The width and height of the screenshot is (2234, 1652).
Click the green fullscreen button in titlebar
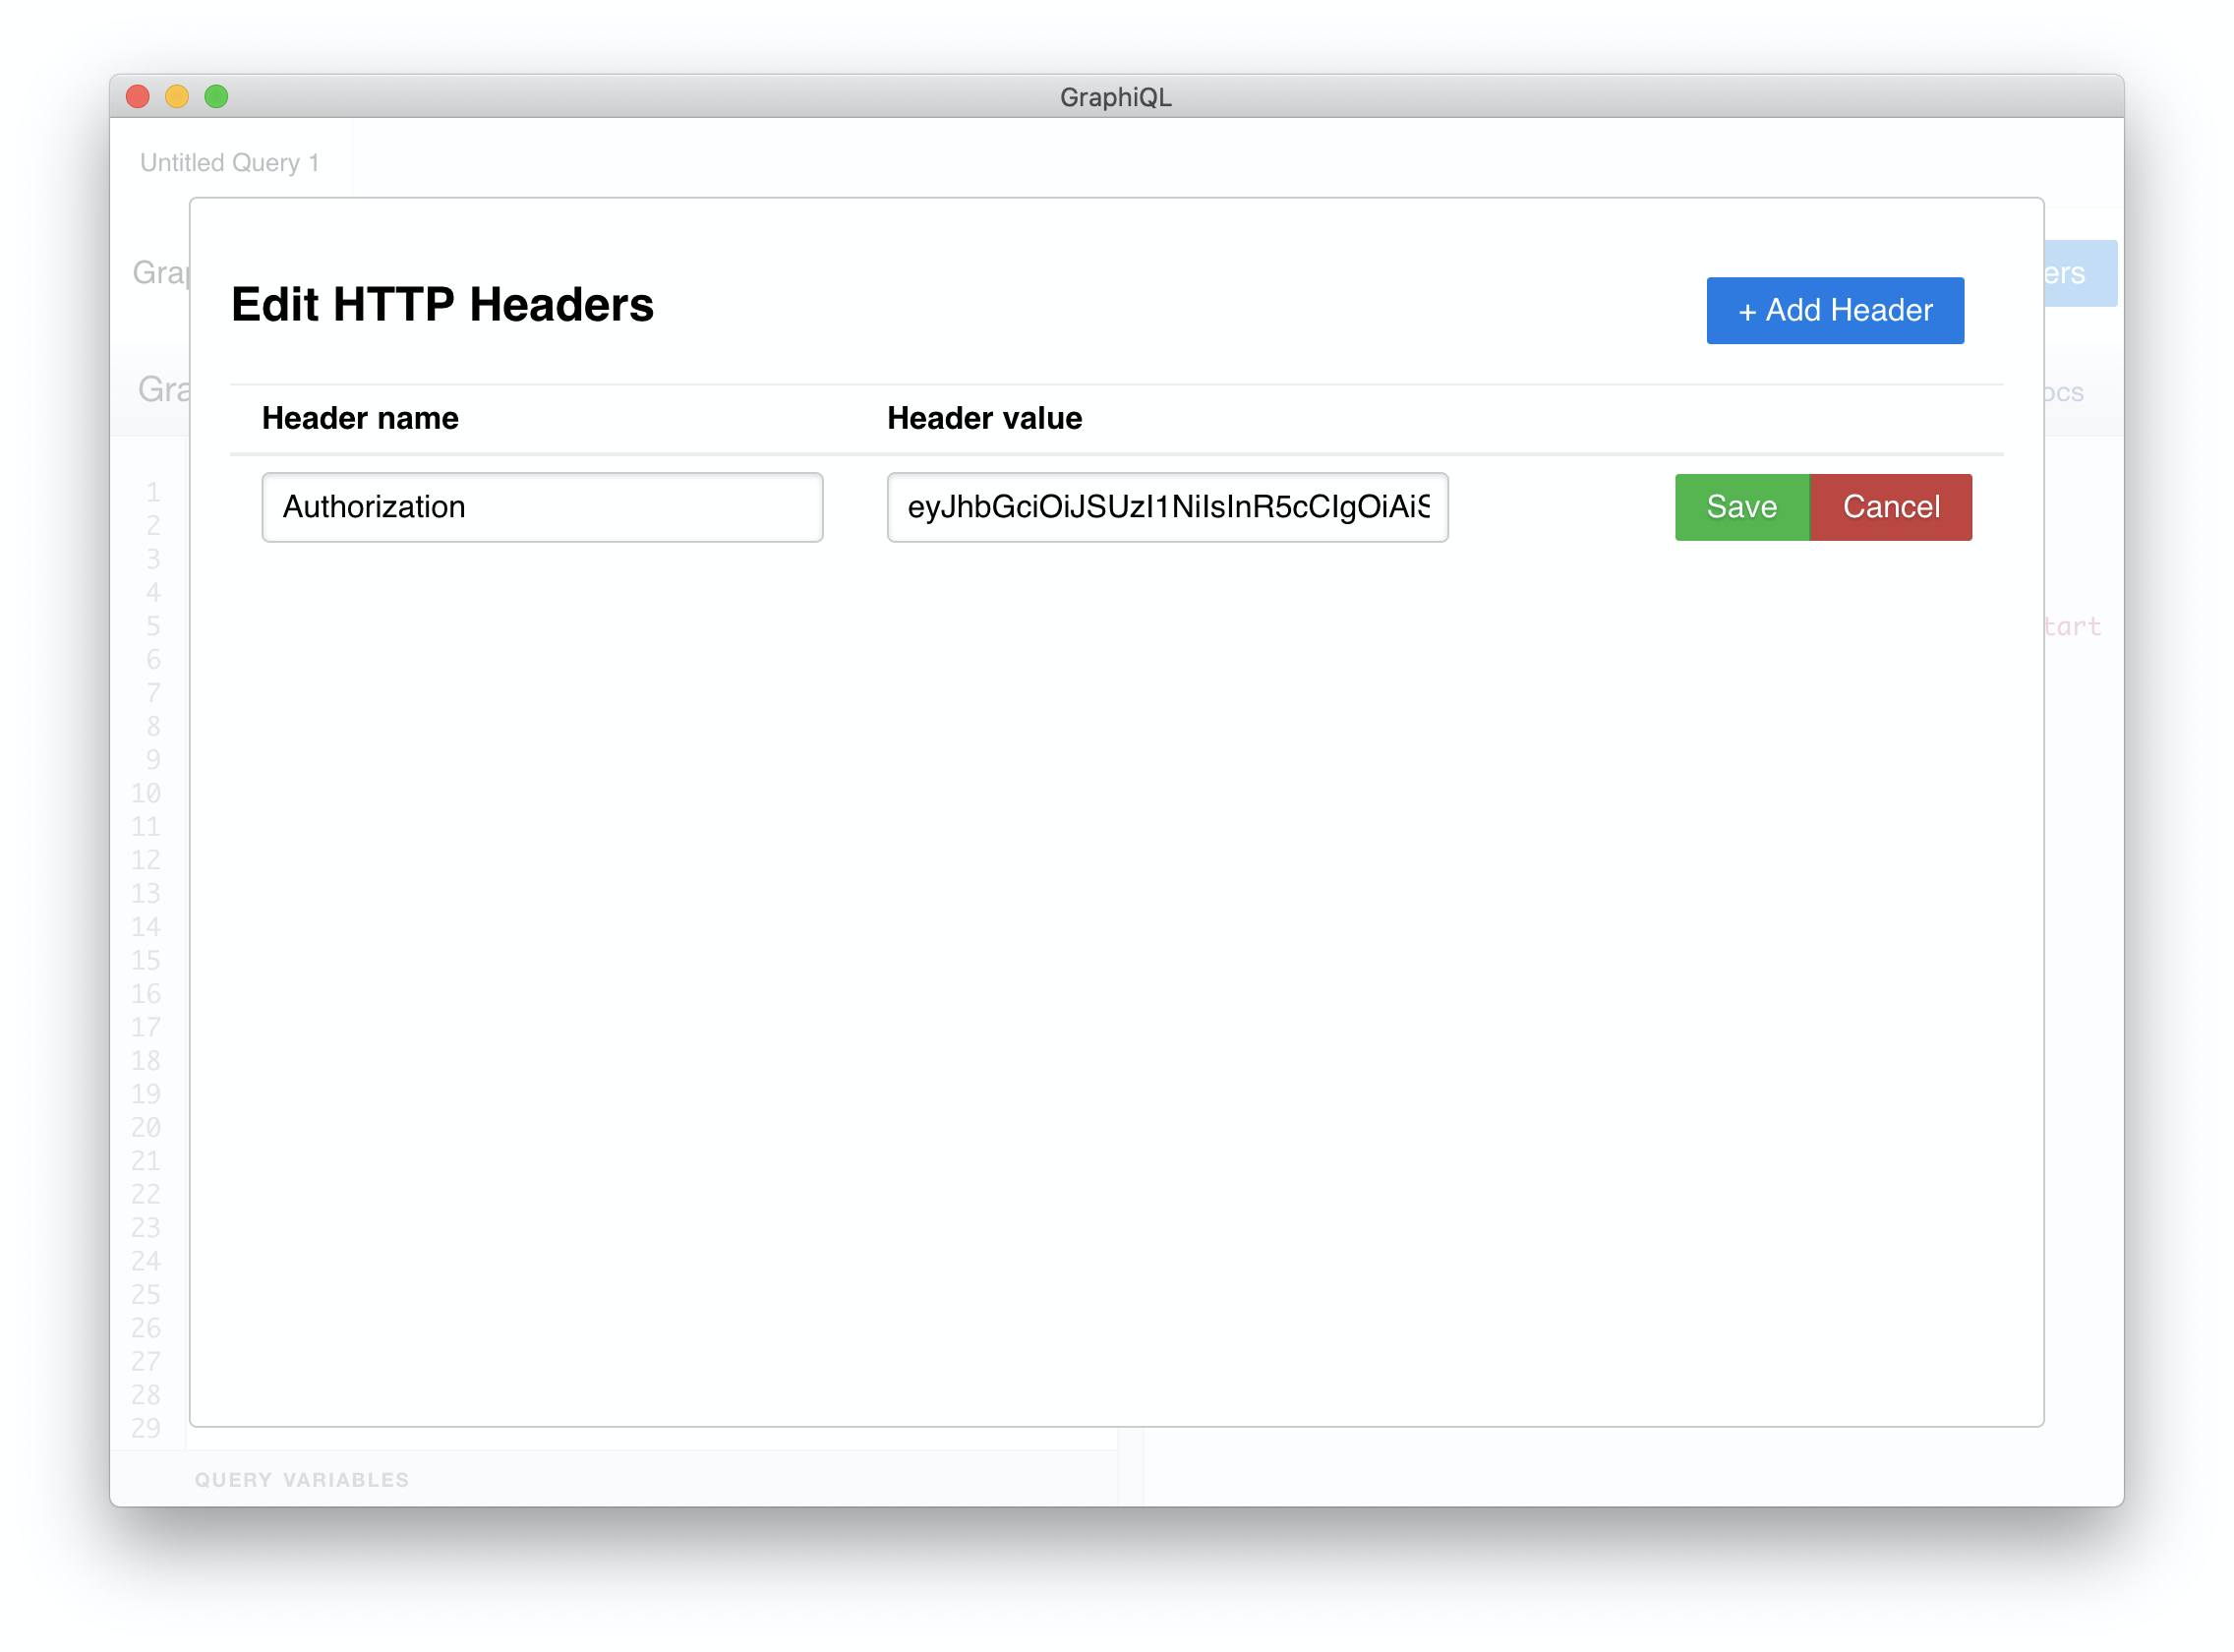click(x=218, y=95)
